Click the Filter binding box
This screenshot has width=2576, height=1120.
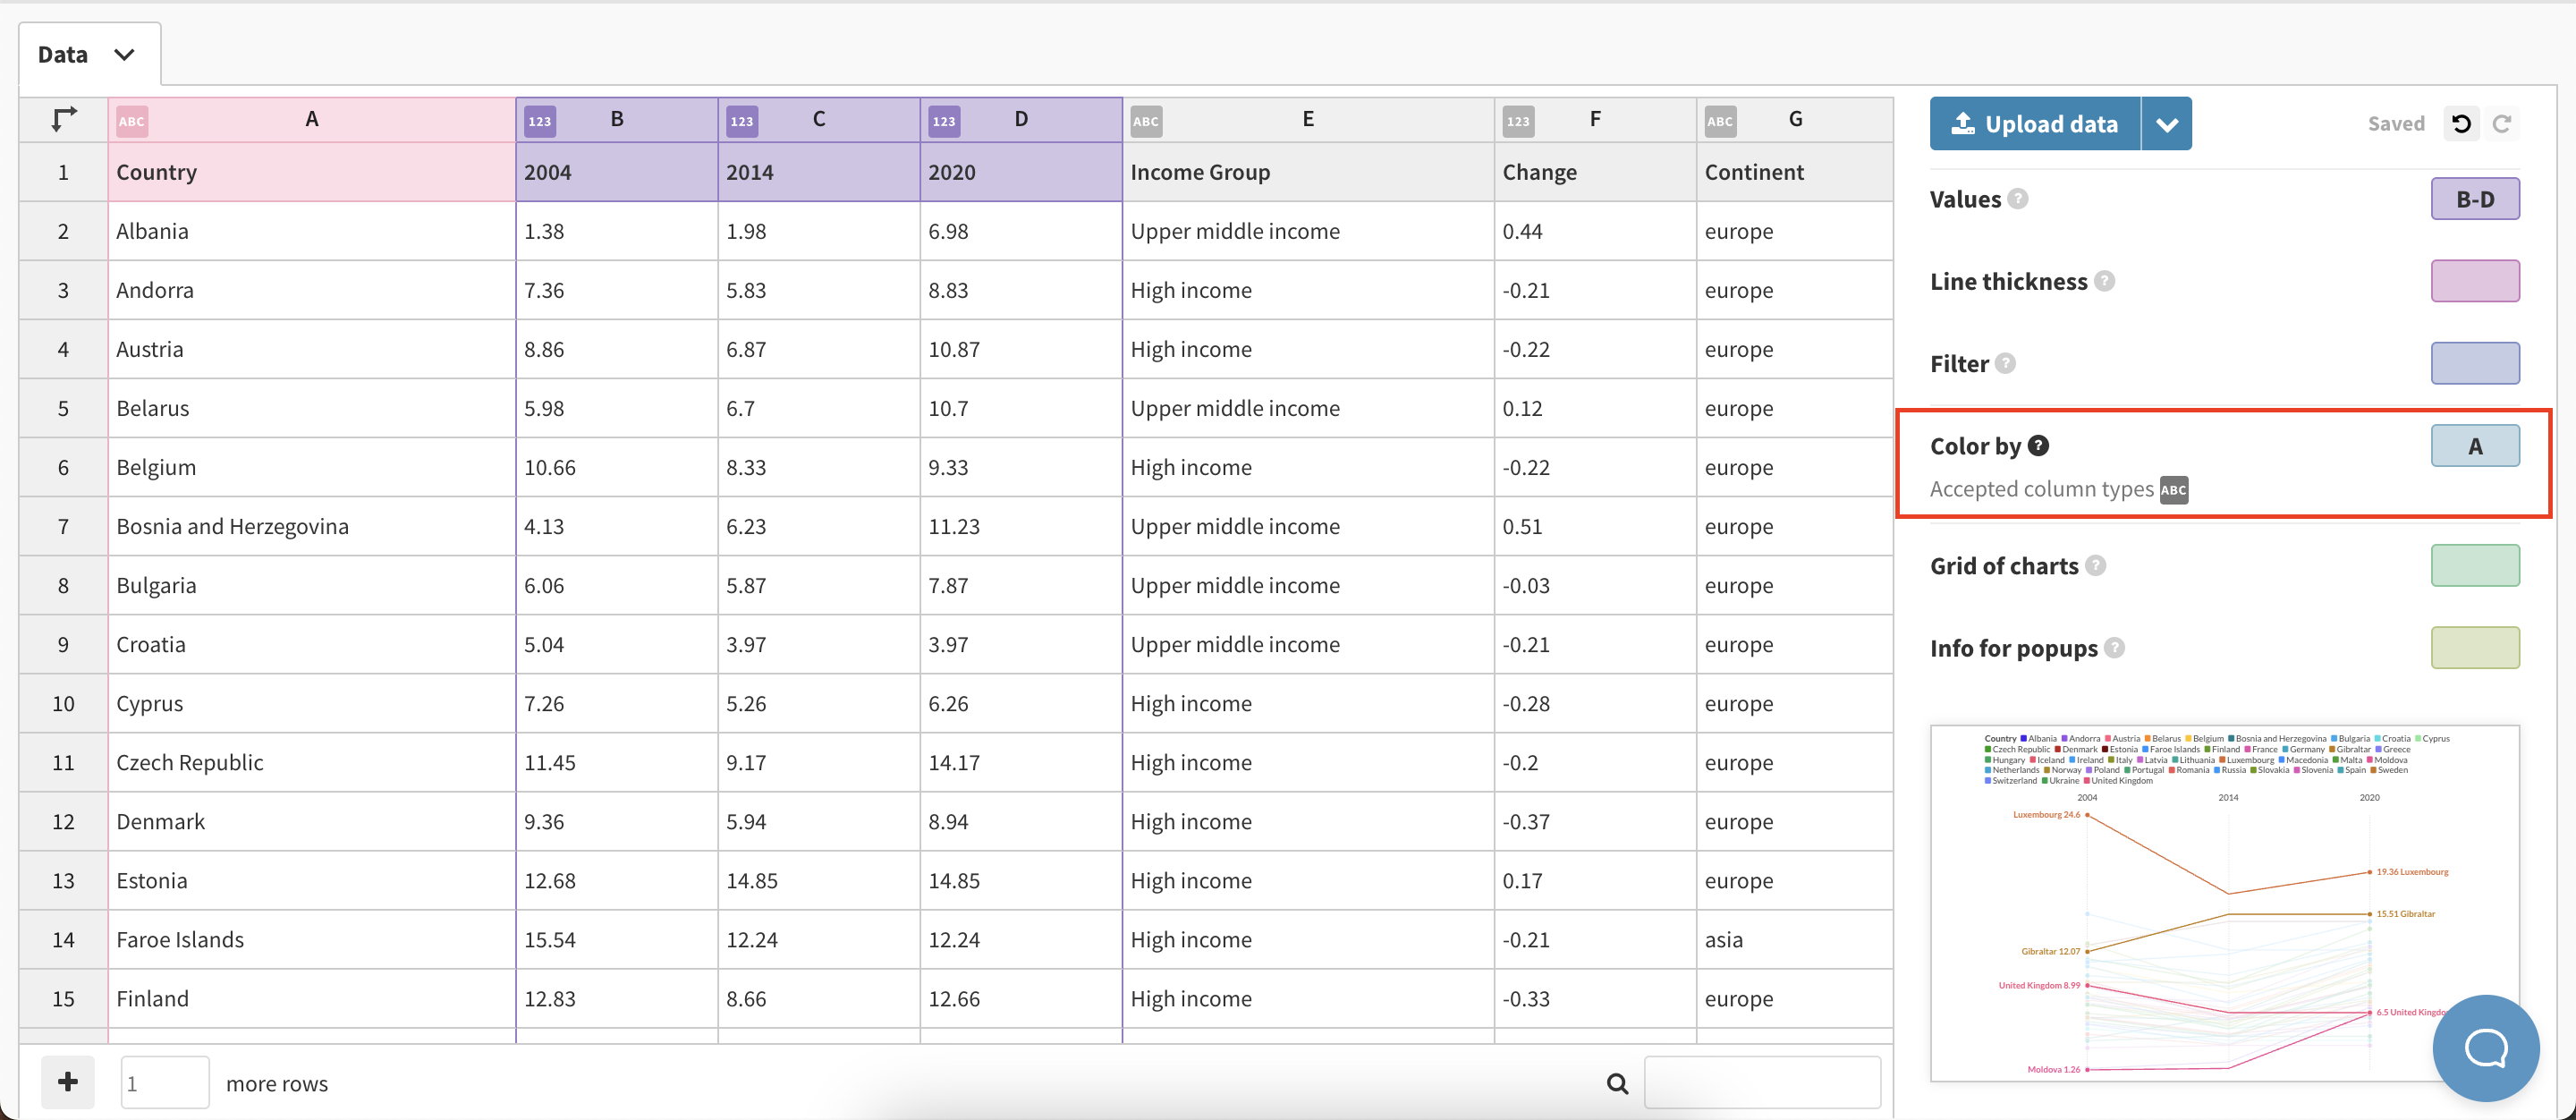pyautogui.click(x=2475, y=363)
